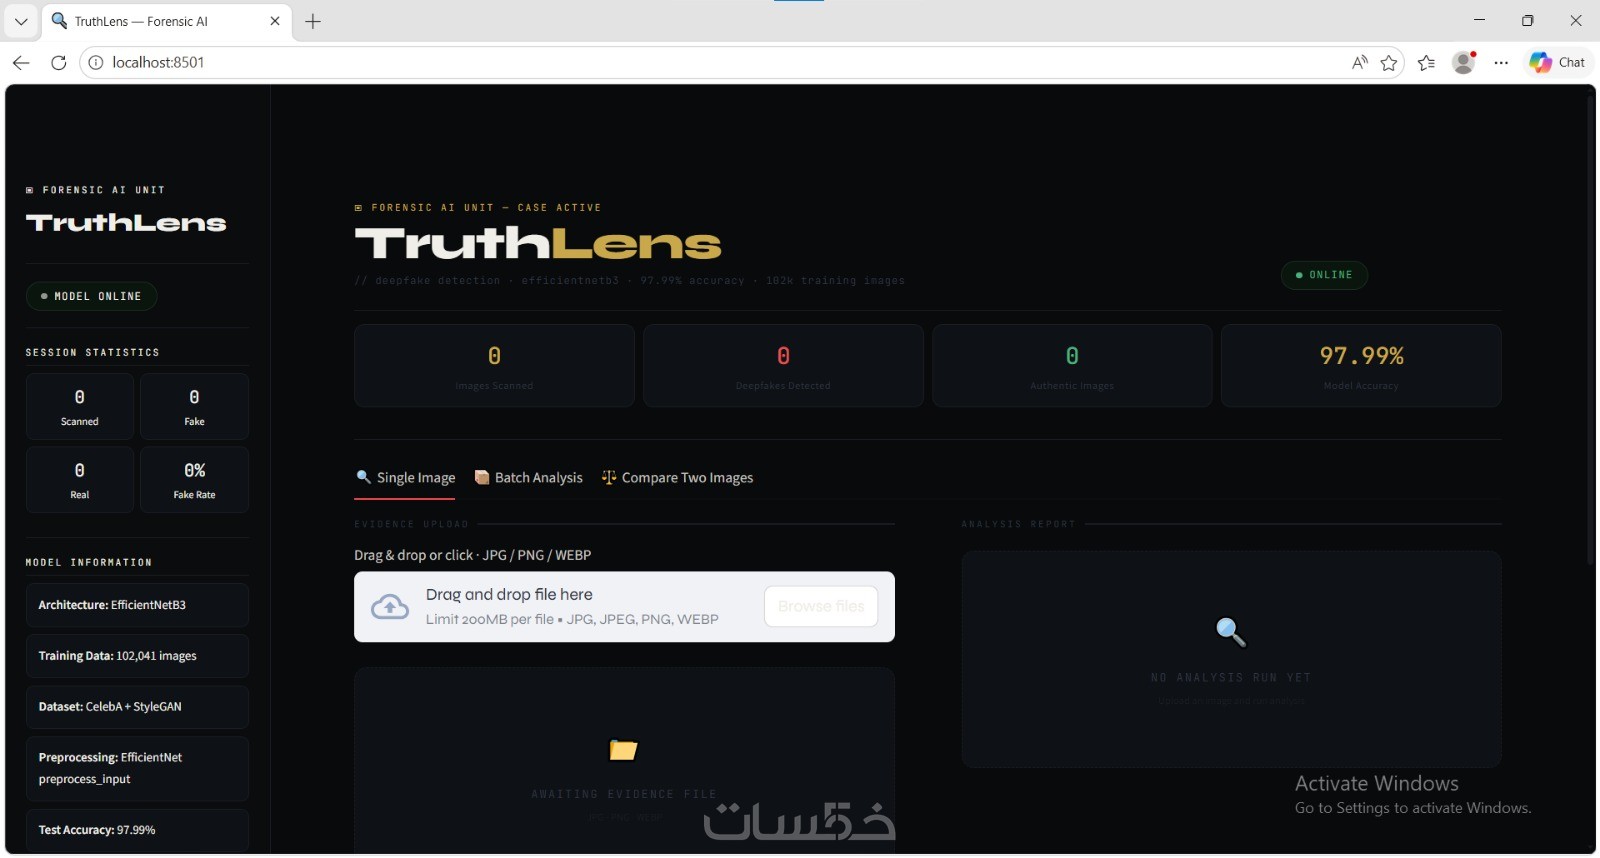1600x858 pixels.
Task: Click the yellow folder icon awaiting evidence
Action: [x=624, y=749]
